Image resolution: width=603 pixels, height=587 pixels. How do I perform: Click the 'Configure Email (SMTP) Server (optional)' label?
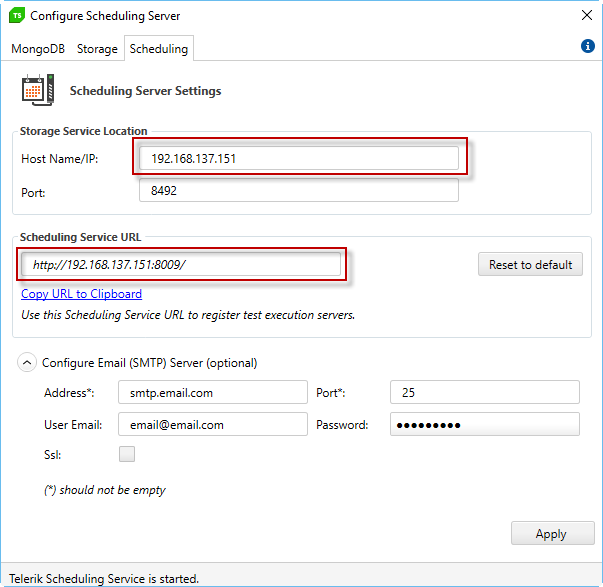pyautogui.click(x=149, y=363)
